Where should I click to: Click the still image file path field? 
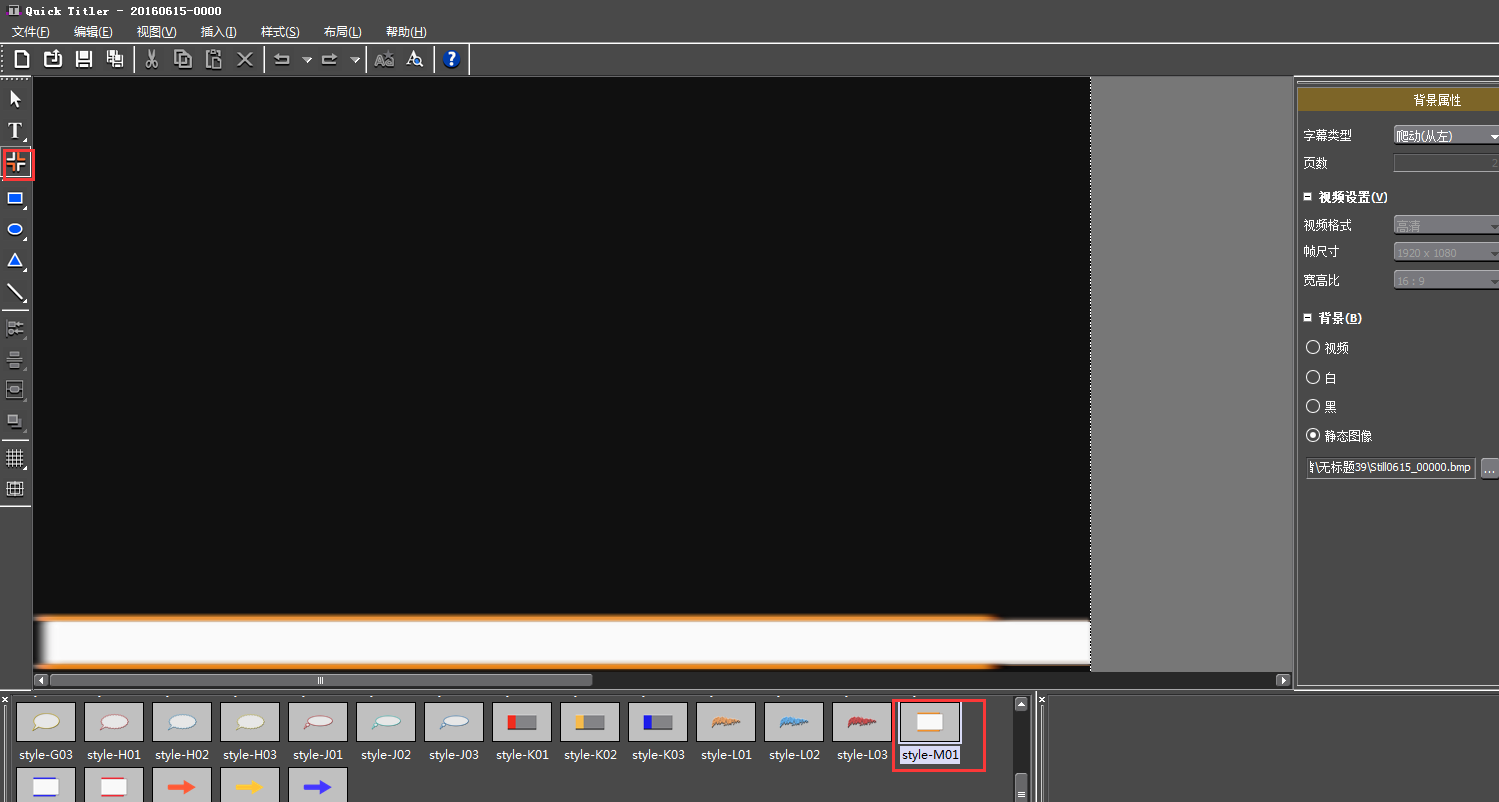point(1391,467)
